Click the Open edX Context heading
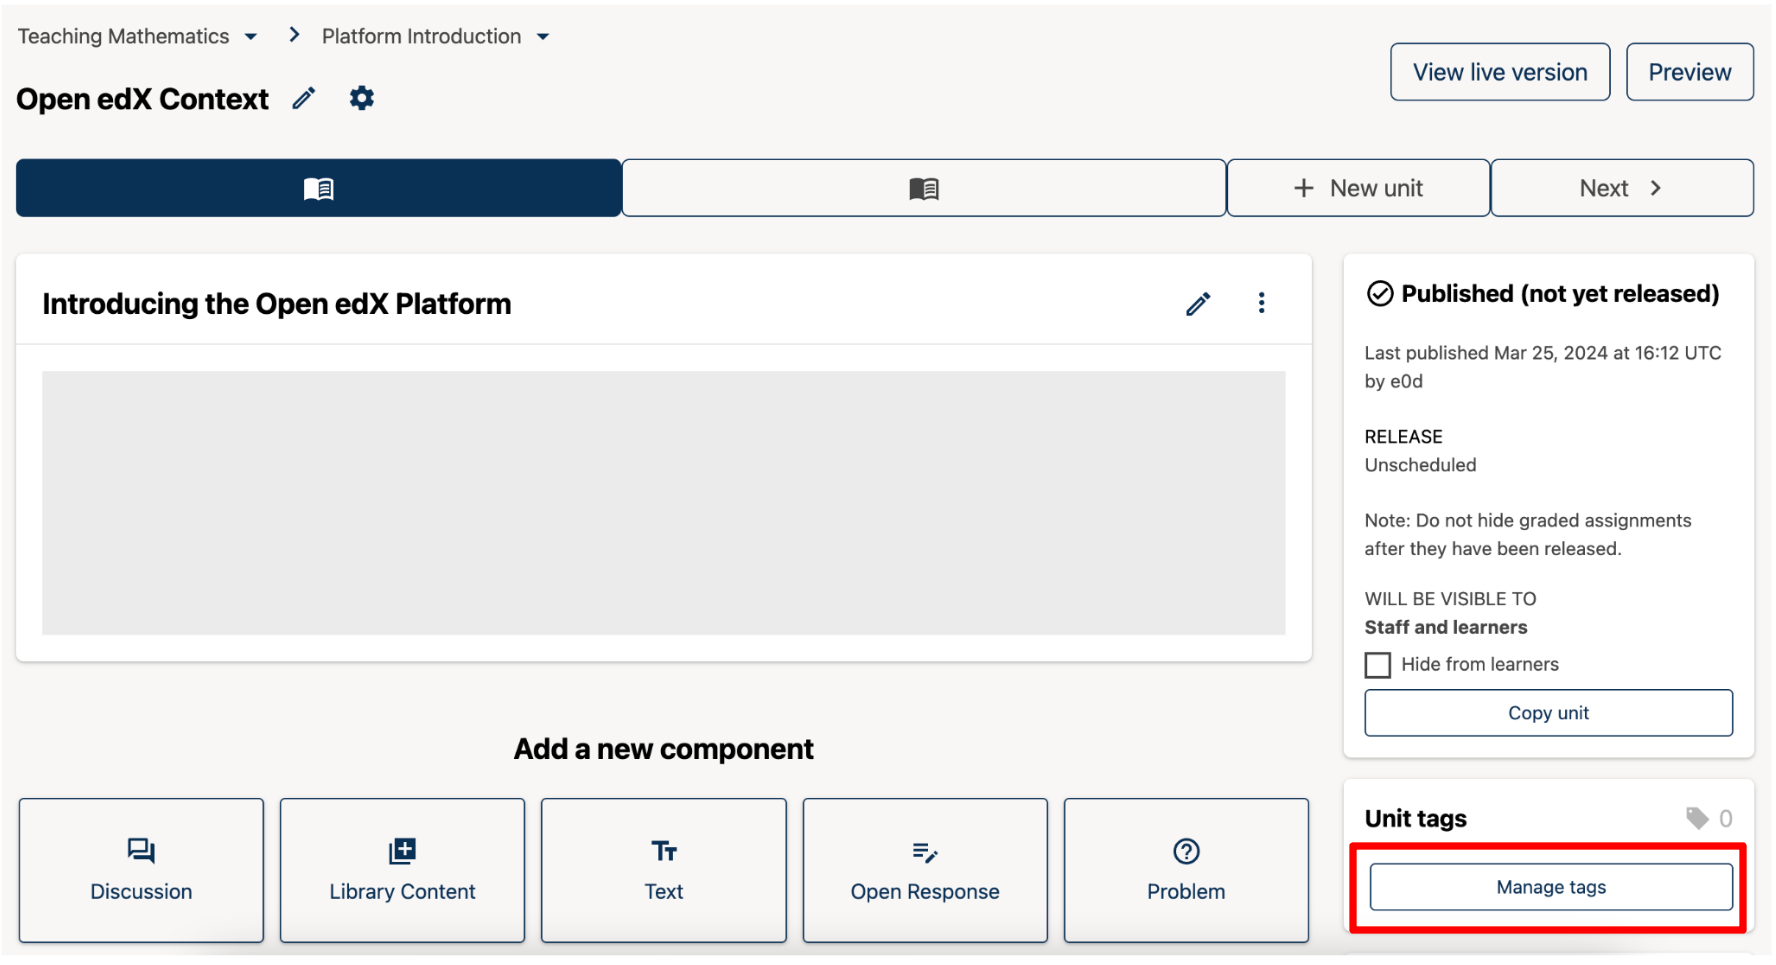 [x=143, y=99]
